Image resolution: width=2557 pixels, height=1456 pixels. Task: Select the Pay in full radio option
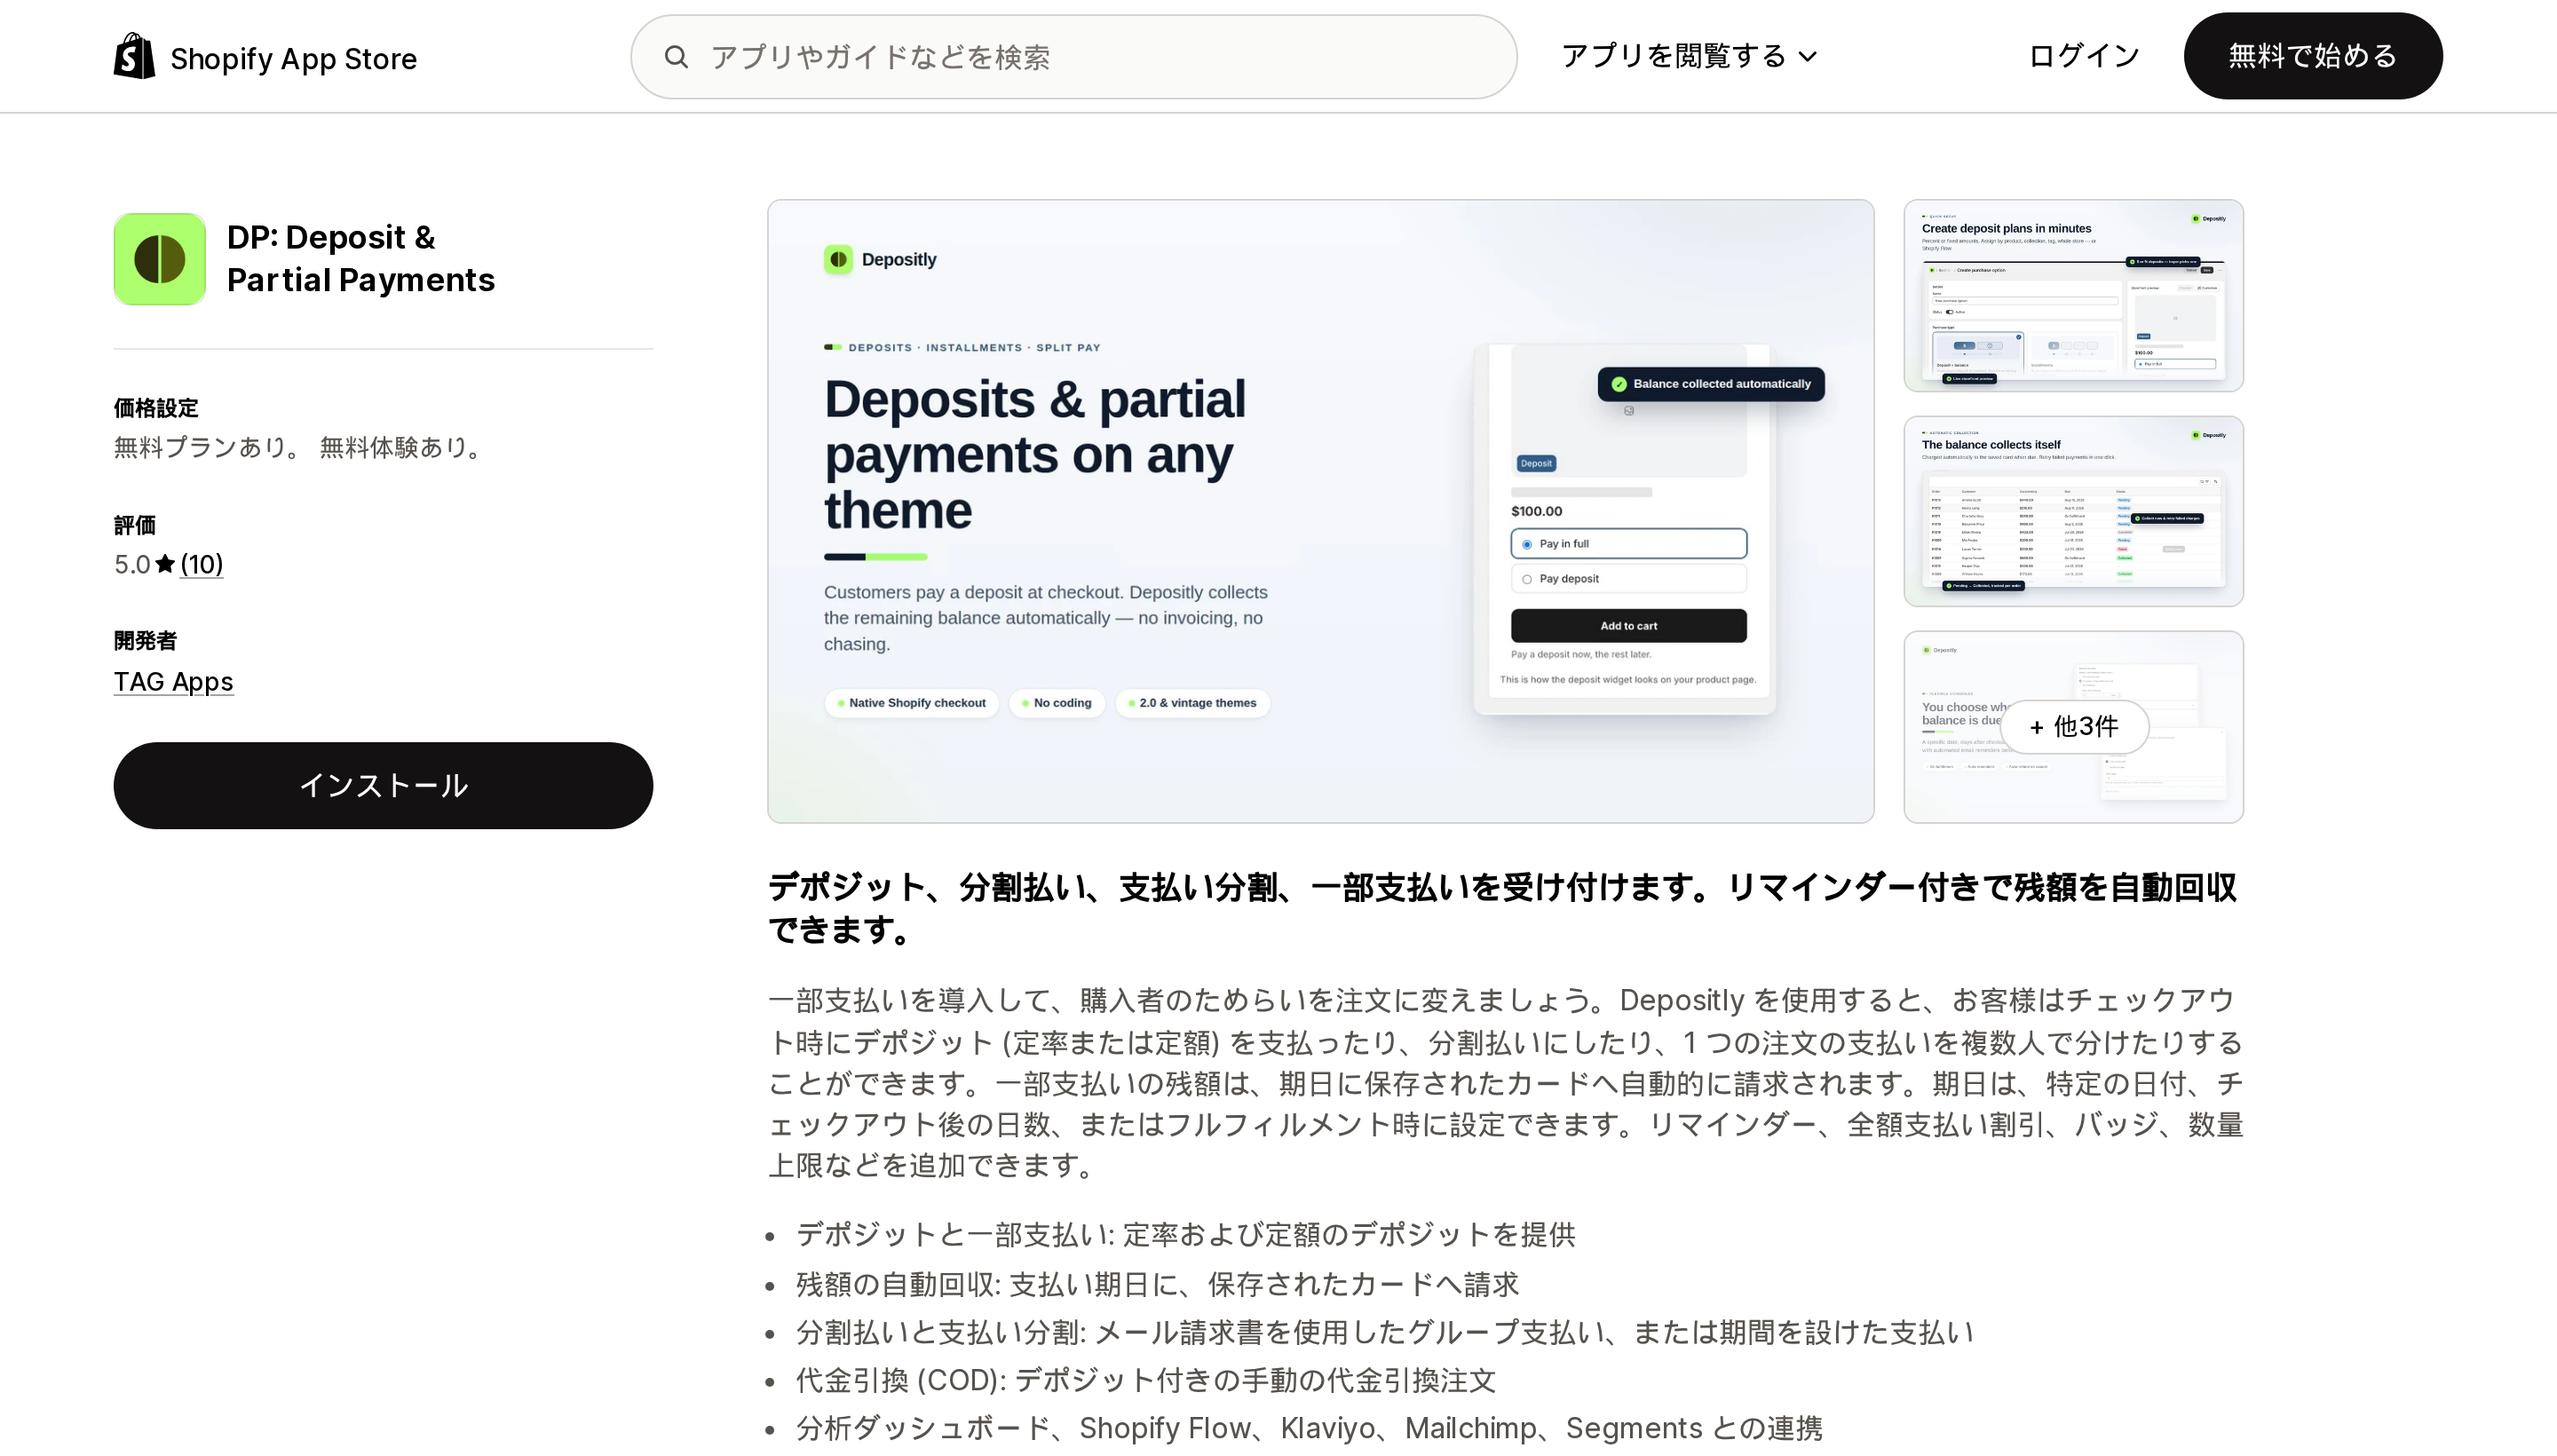click(1527, 544)
